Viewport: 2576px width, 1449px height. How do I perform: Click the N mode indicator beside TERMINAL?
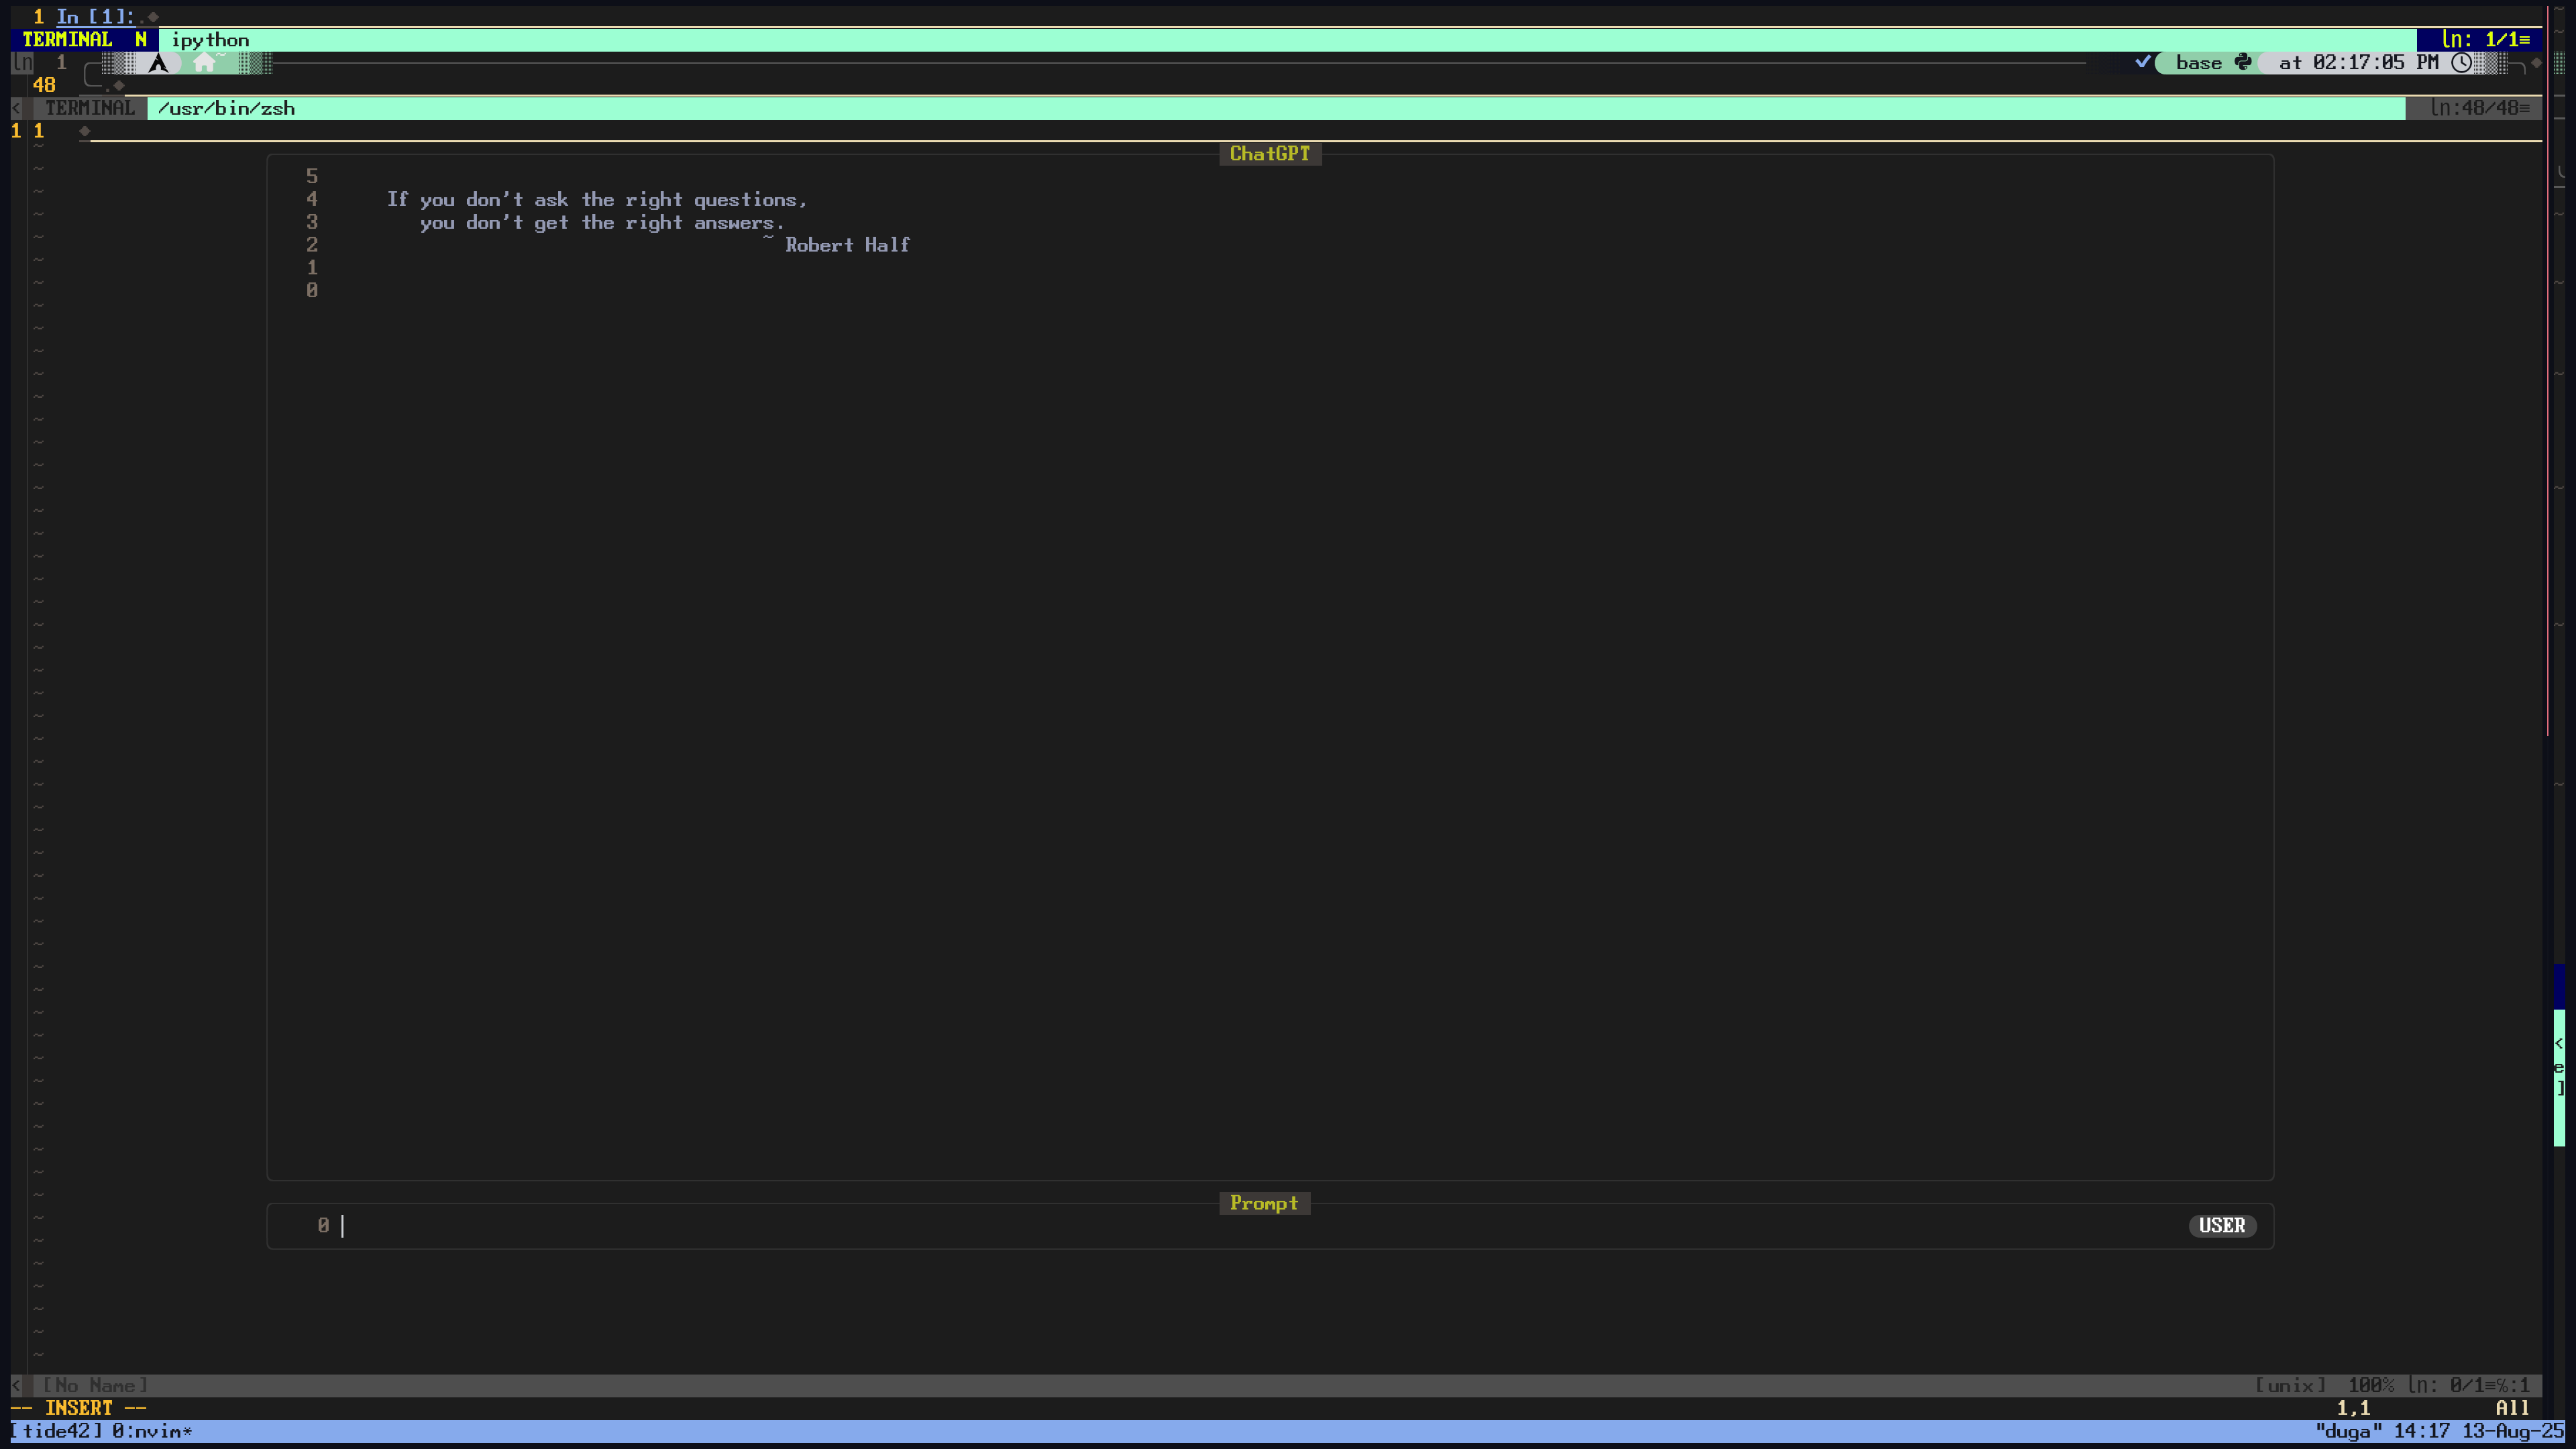coord(141,40)
